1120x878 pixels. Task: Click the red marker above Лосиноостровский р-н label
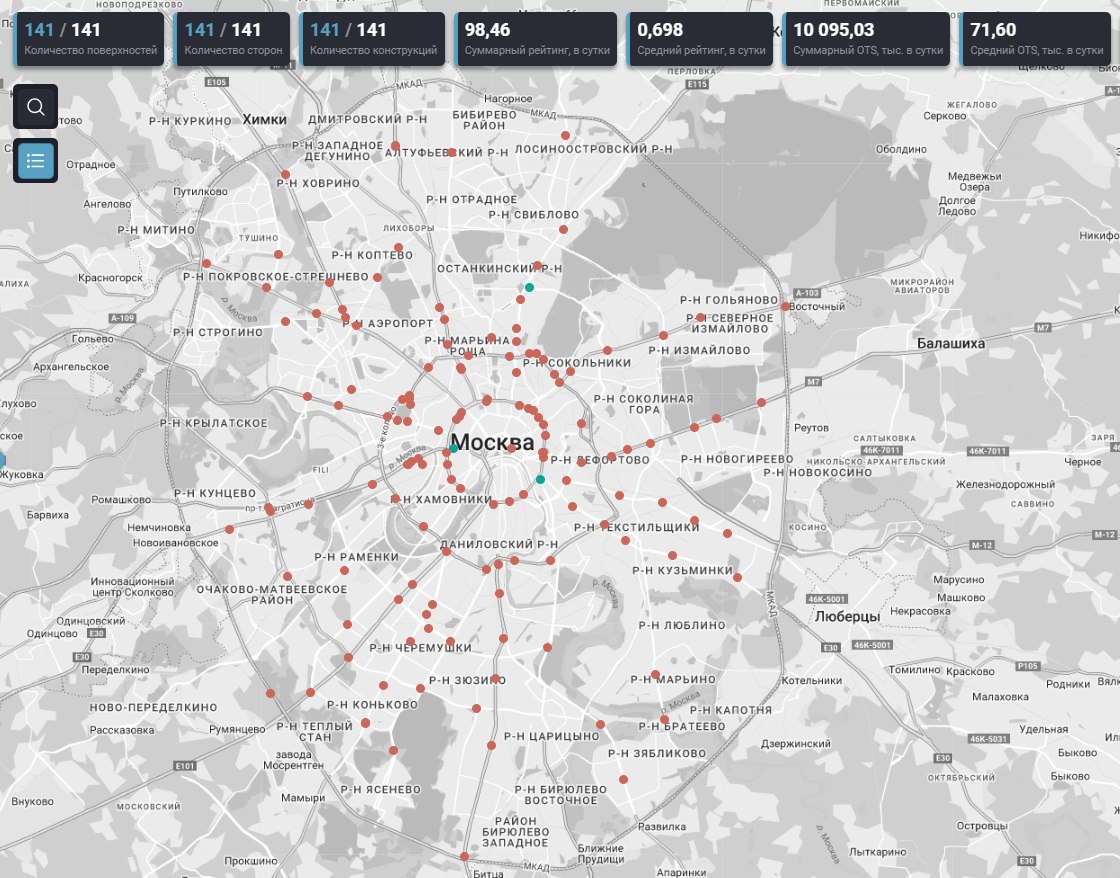565,135
